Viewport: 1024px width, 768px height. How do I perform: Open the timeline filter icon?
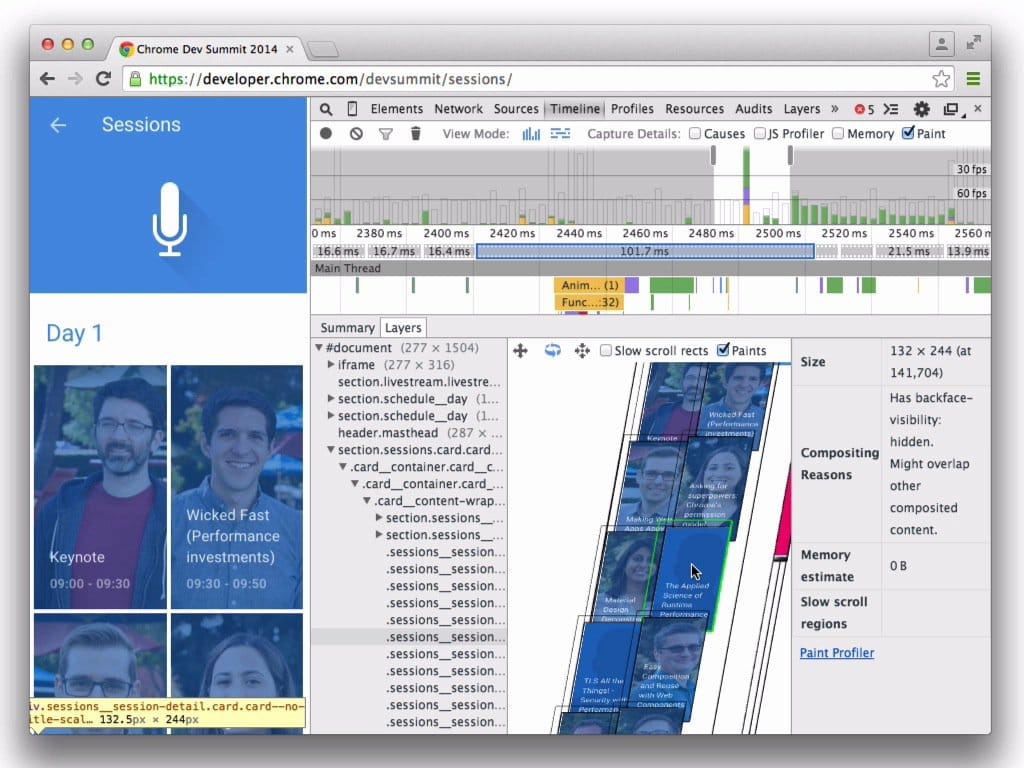[x=386, y=133]
